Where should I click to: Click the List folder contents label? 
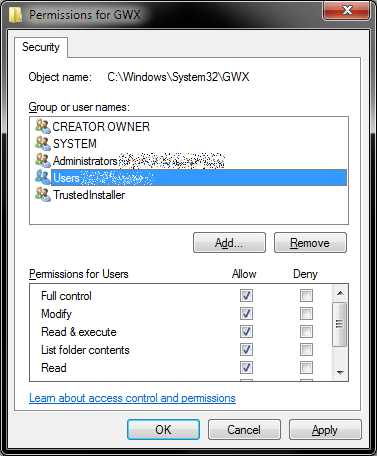[85, 350]
